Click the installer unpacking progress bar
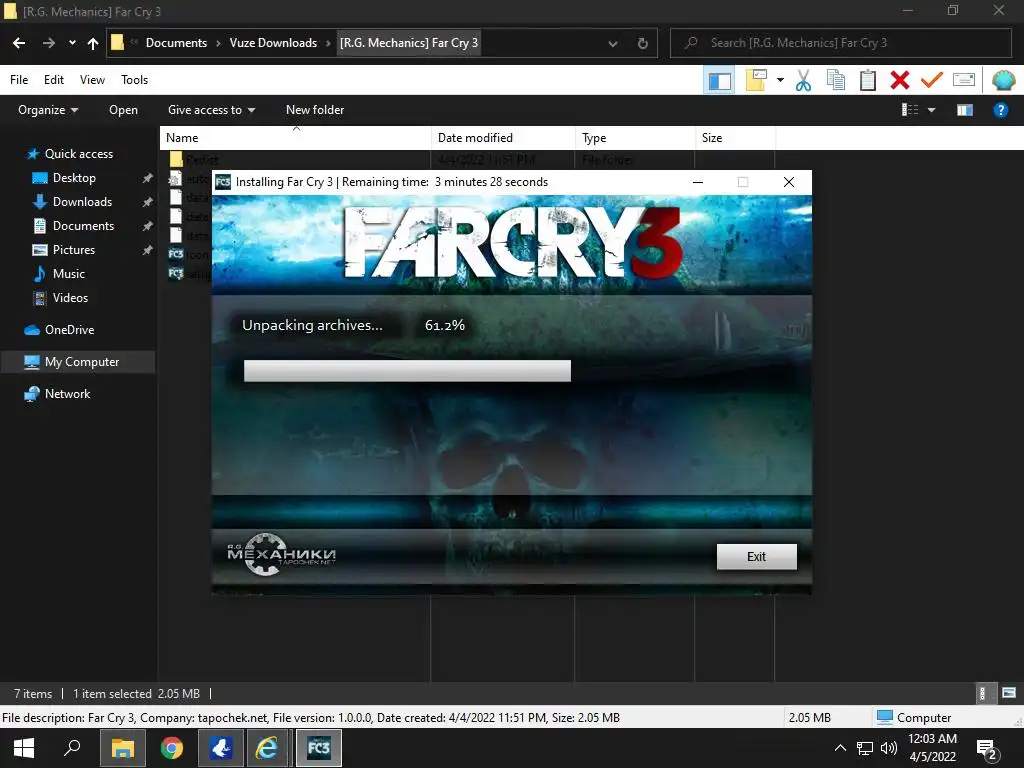 coord(519,370)
